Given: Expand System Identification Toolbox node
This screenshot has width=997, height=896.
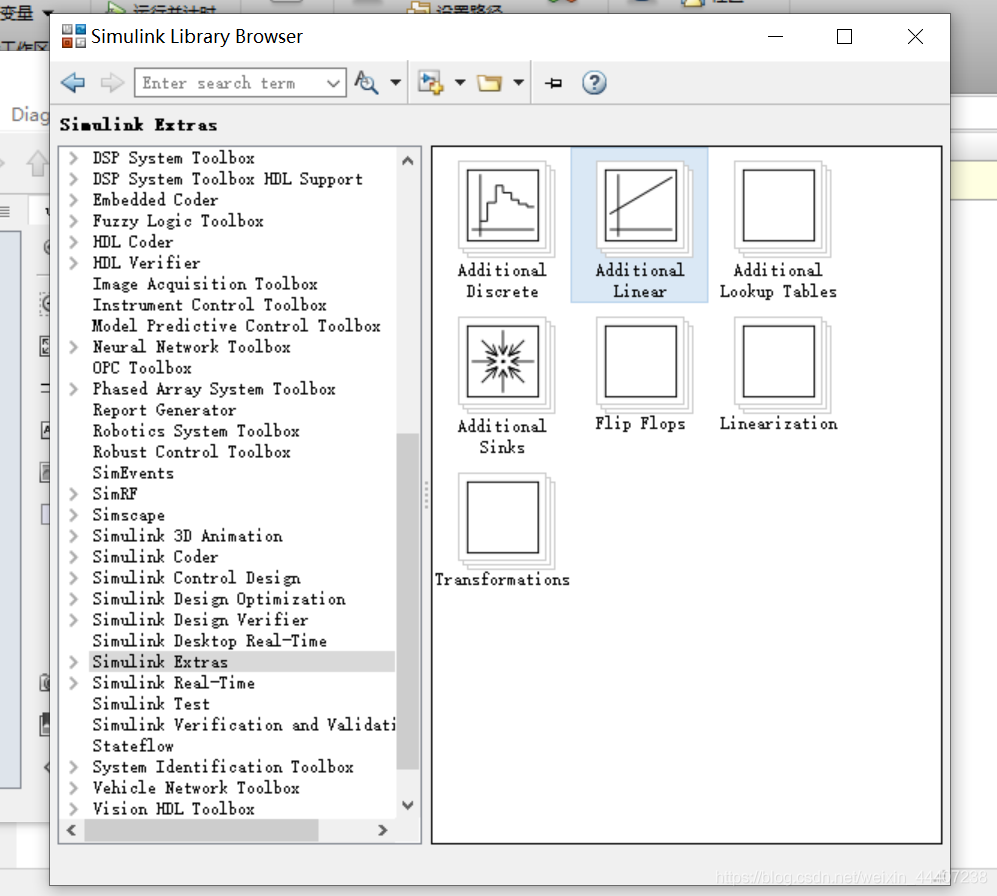Looking at the screenshot, I should 74,766.
